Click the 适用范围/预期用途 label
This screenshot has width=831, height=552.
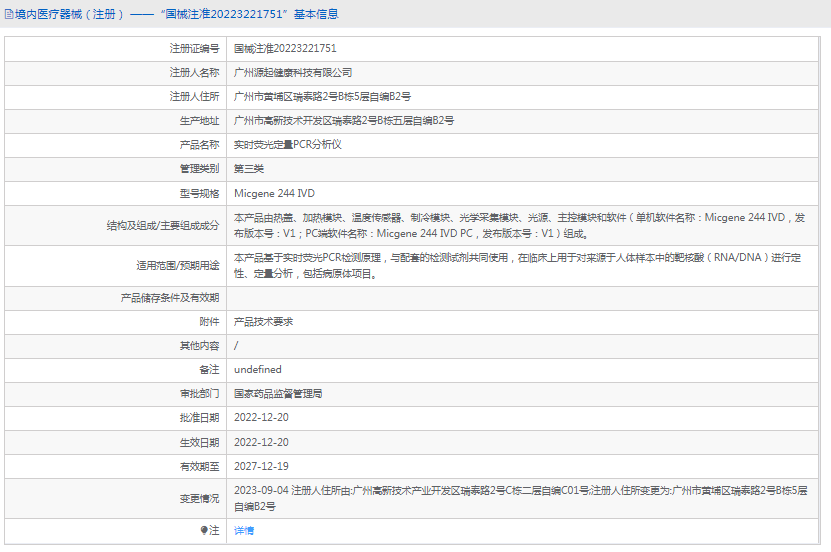pos(178,265)
